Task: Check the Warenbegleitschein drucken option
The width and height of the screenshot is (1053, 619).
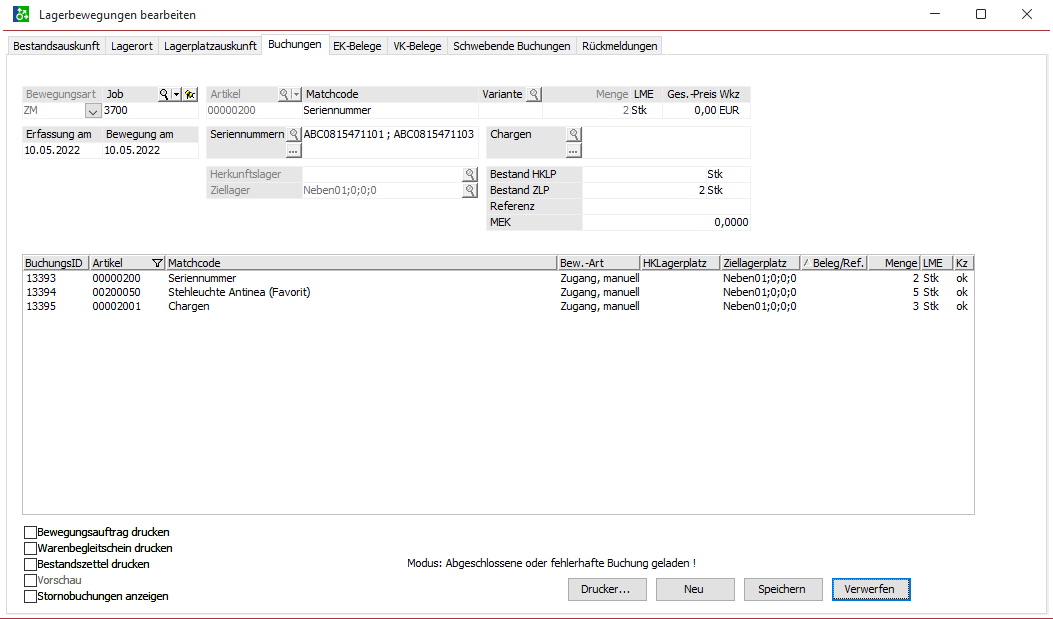Action: [30, 548]
